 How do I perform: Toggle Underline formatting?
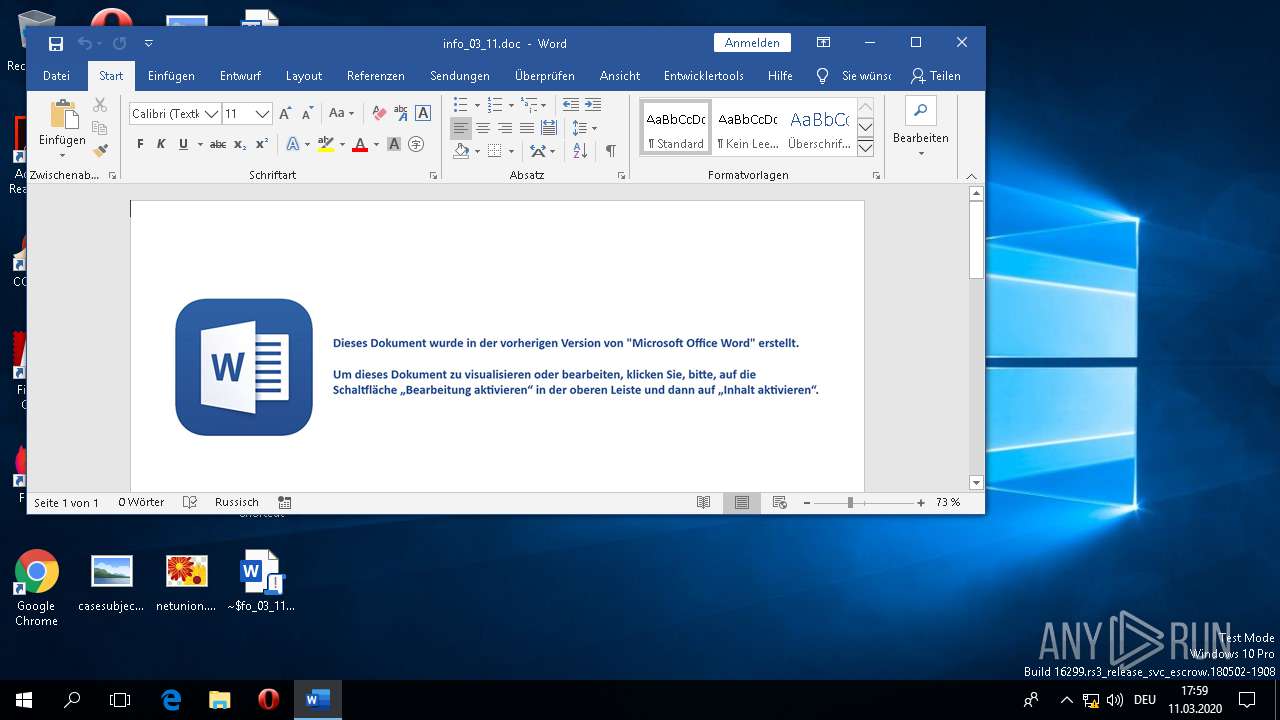(x=183, y=145)
